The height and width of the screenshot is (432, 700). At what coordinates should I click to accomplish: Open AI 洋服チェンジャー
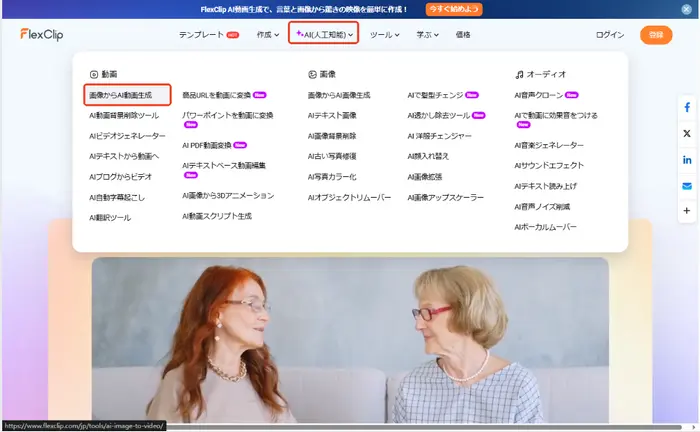439,136
